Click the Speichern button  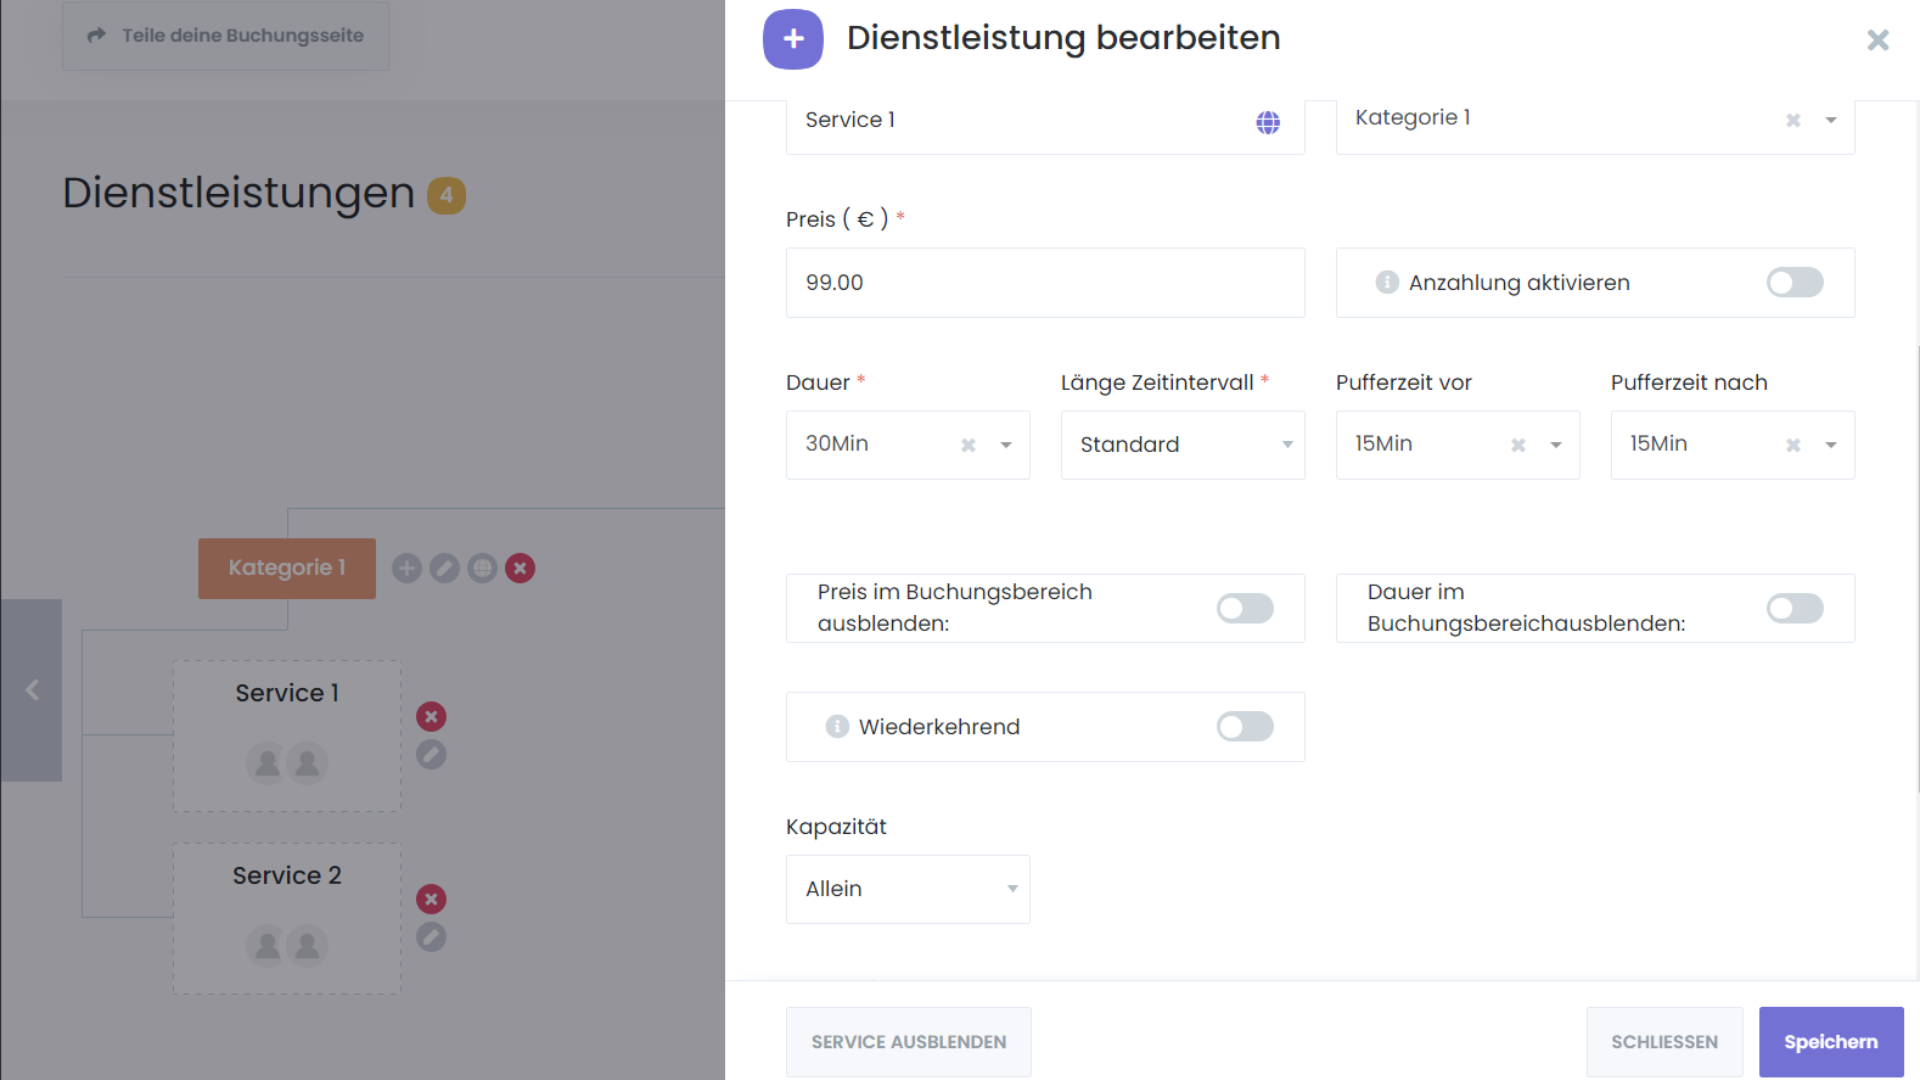coord(1830,1042)
